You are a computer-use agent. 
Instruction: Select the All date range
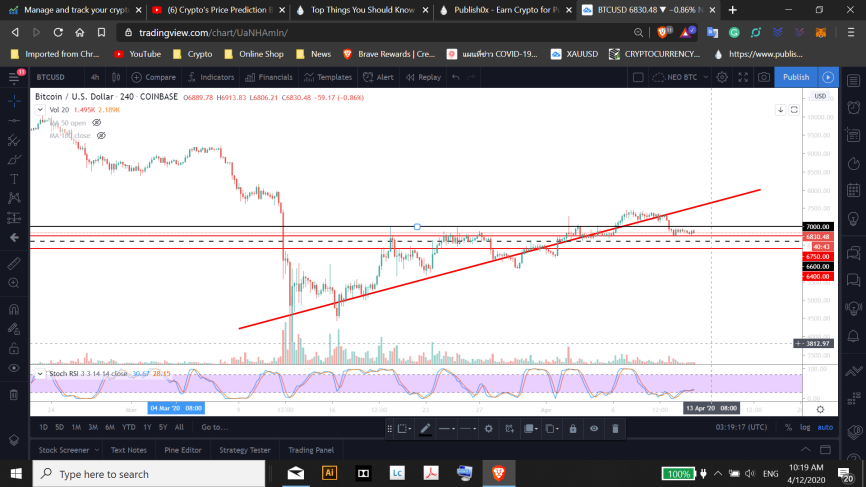(x=179, y=427)
